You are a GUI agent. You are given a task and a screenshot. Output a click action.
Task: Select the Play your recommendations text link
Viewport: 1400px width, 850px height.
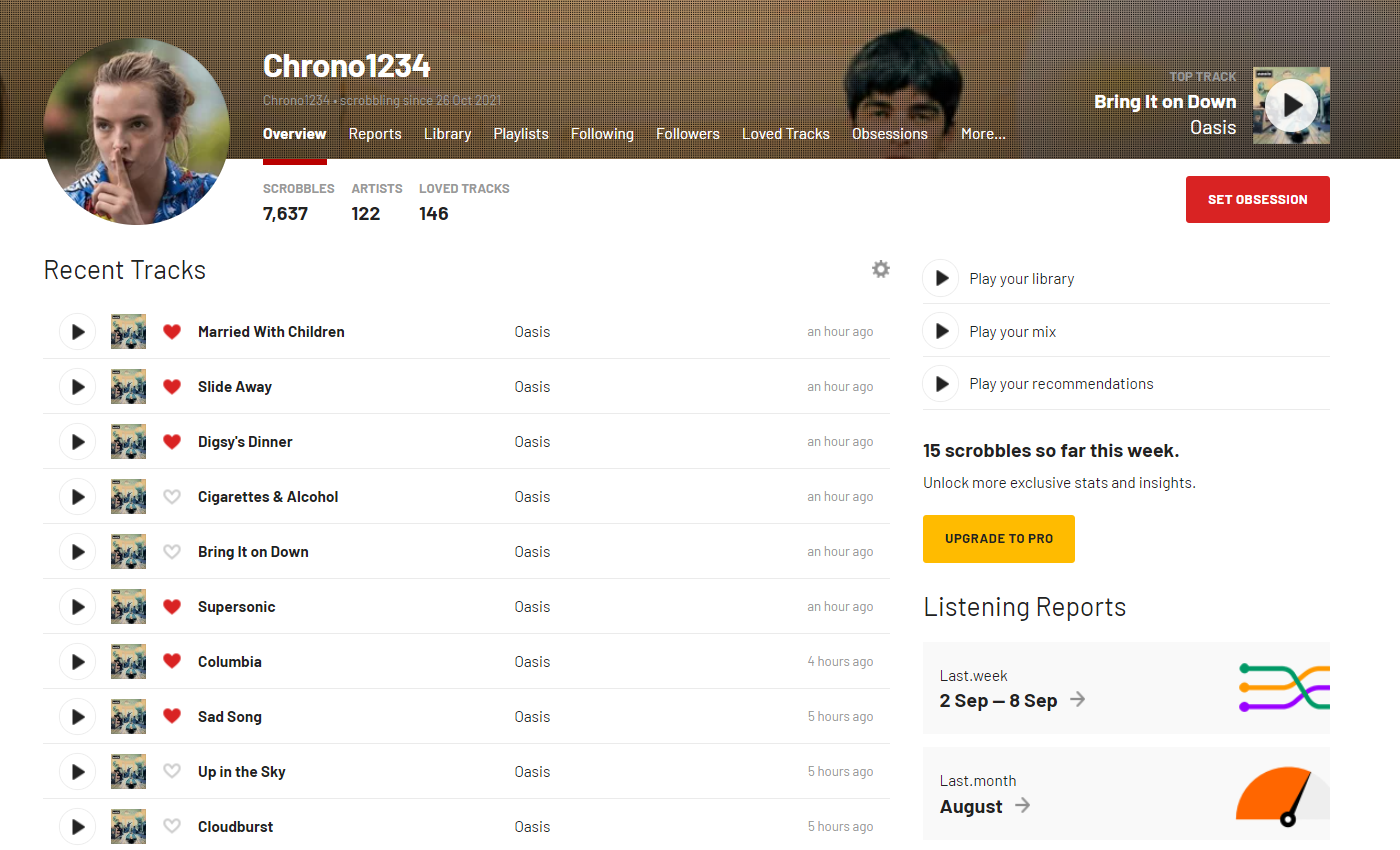(1061, 384)
